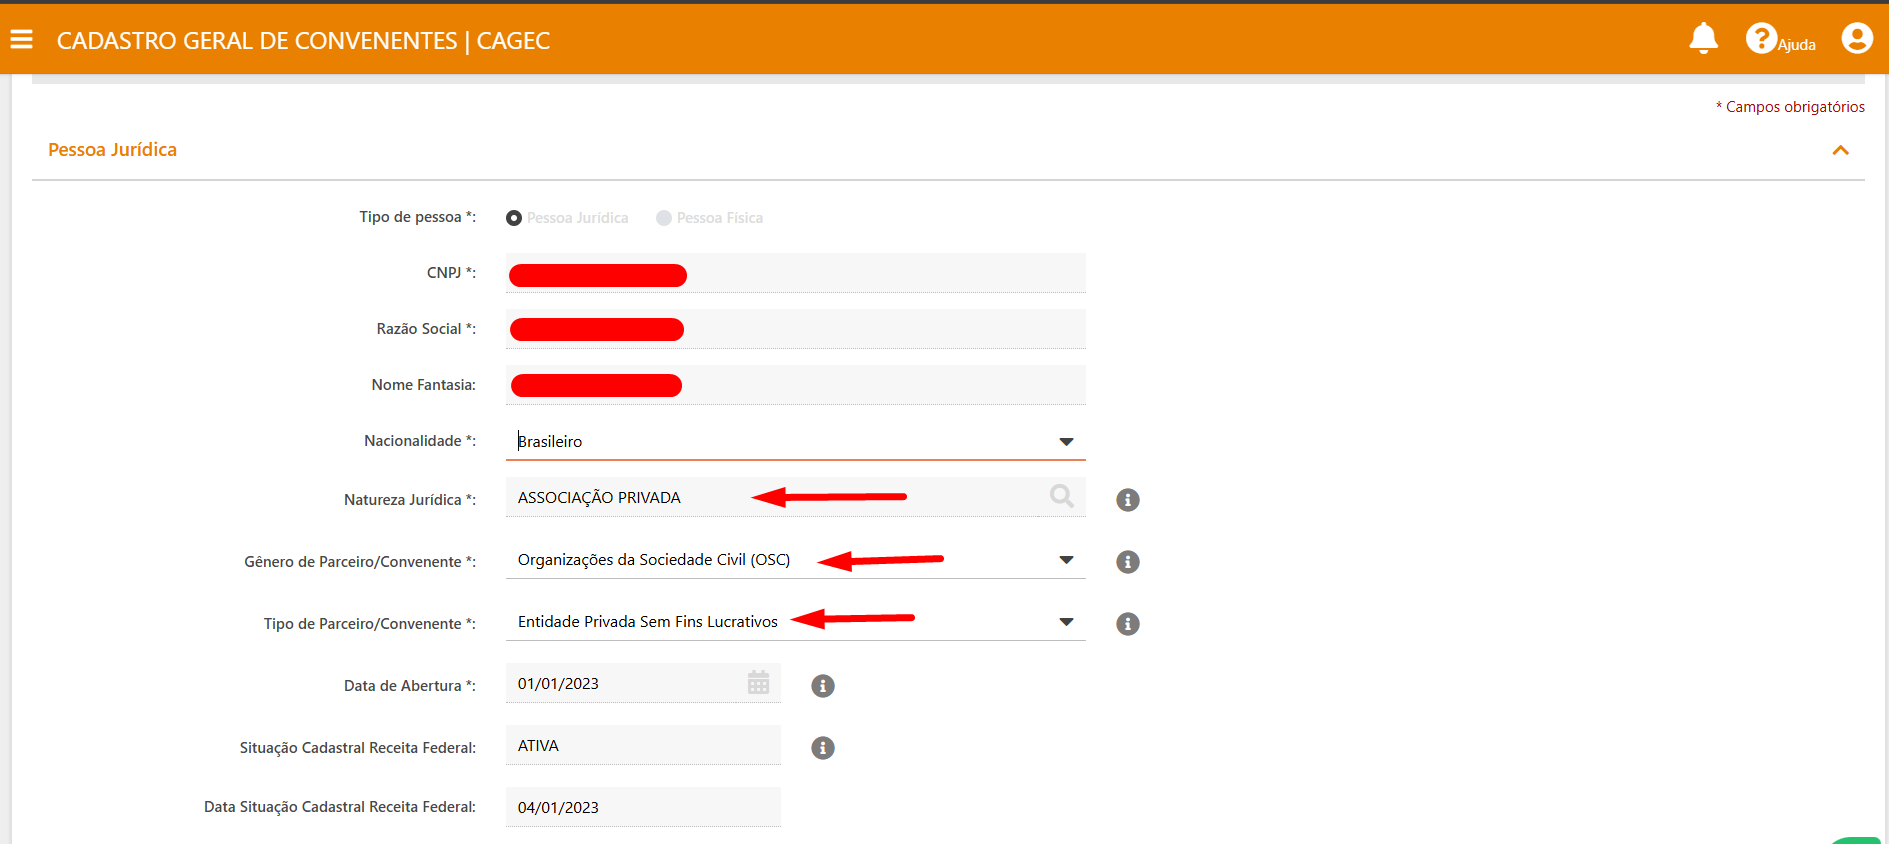The width and height of the screenshot is (1889, 844).
Task: Click the Natureza Jurídica search magnifier icon
Action: pos(1061,496)
